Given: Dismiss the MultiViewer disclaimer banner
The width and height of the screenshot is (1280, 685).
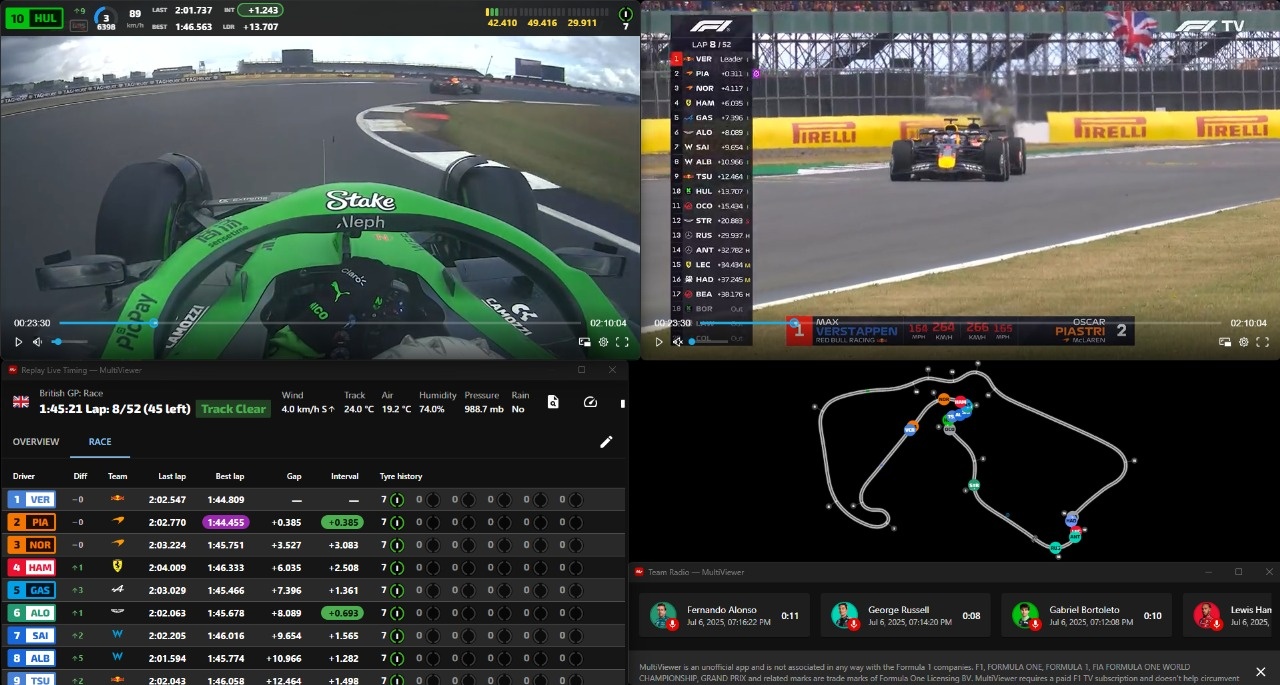Looking at the screenshot, I should click(1260, 672).
